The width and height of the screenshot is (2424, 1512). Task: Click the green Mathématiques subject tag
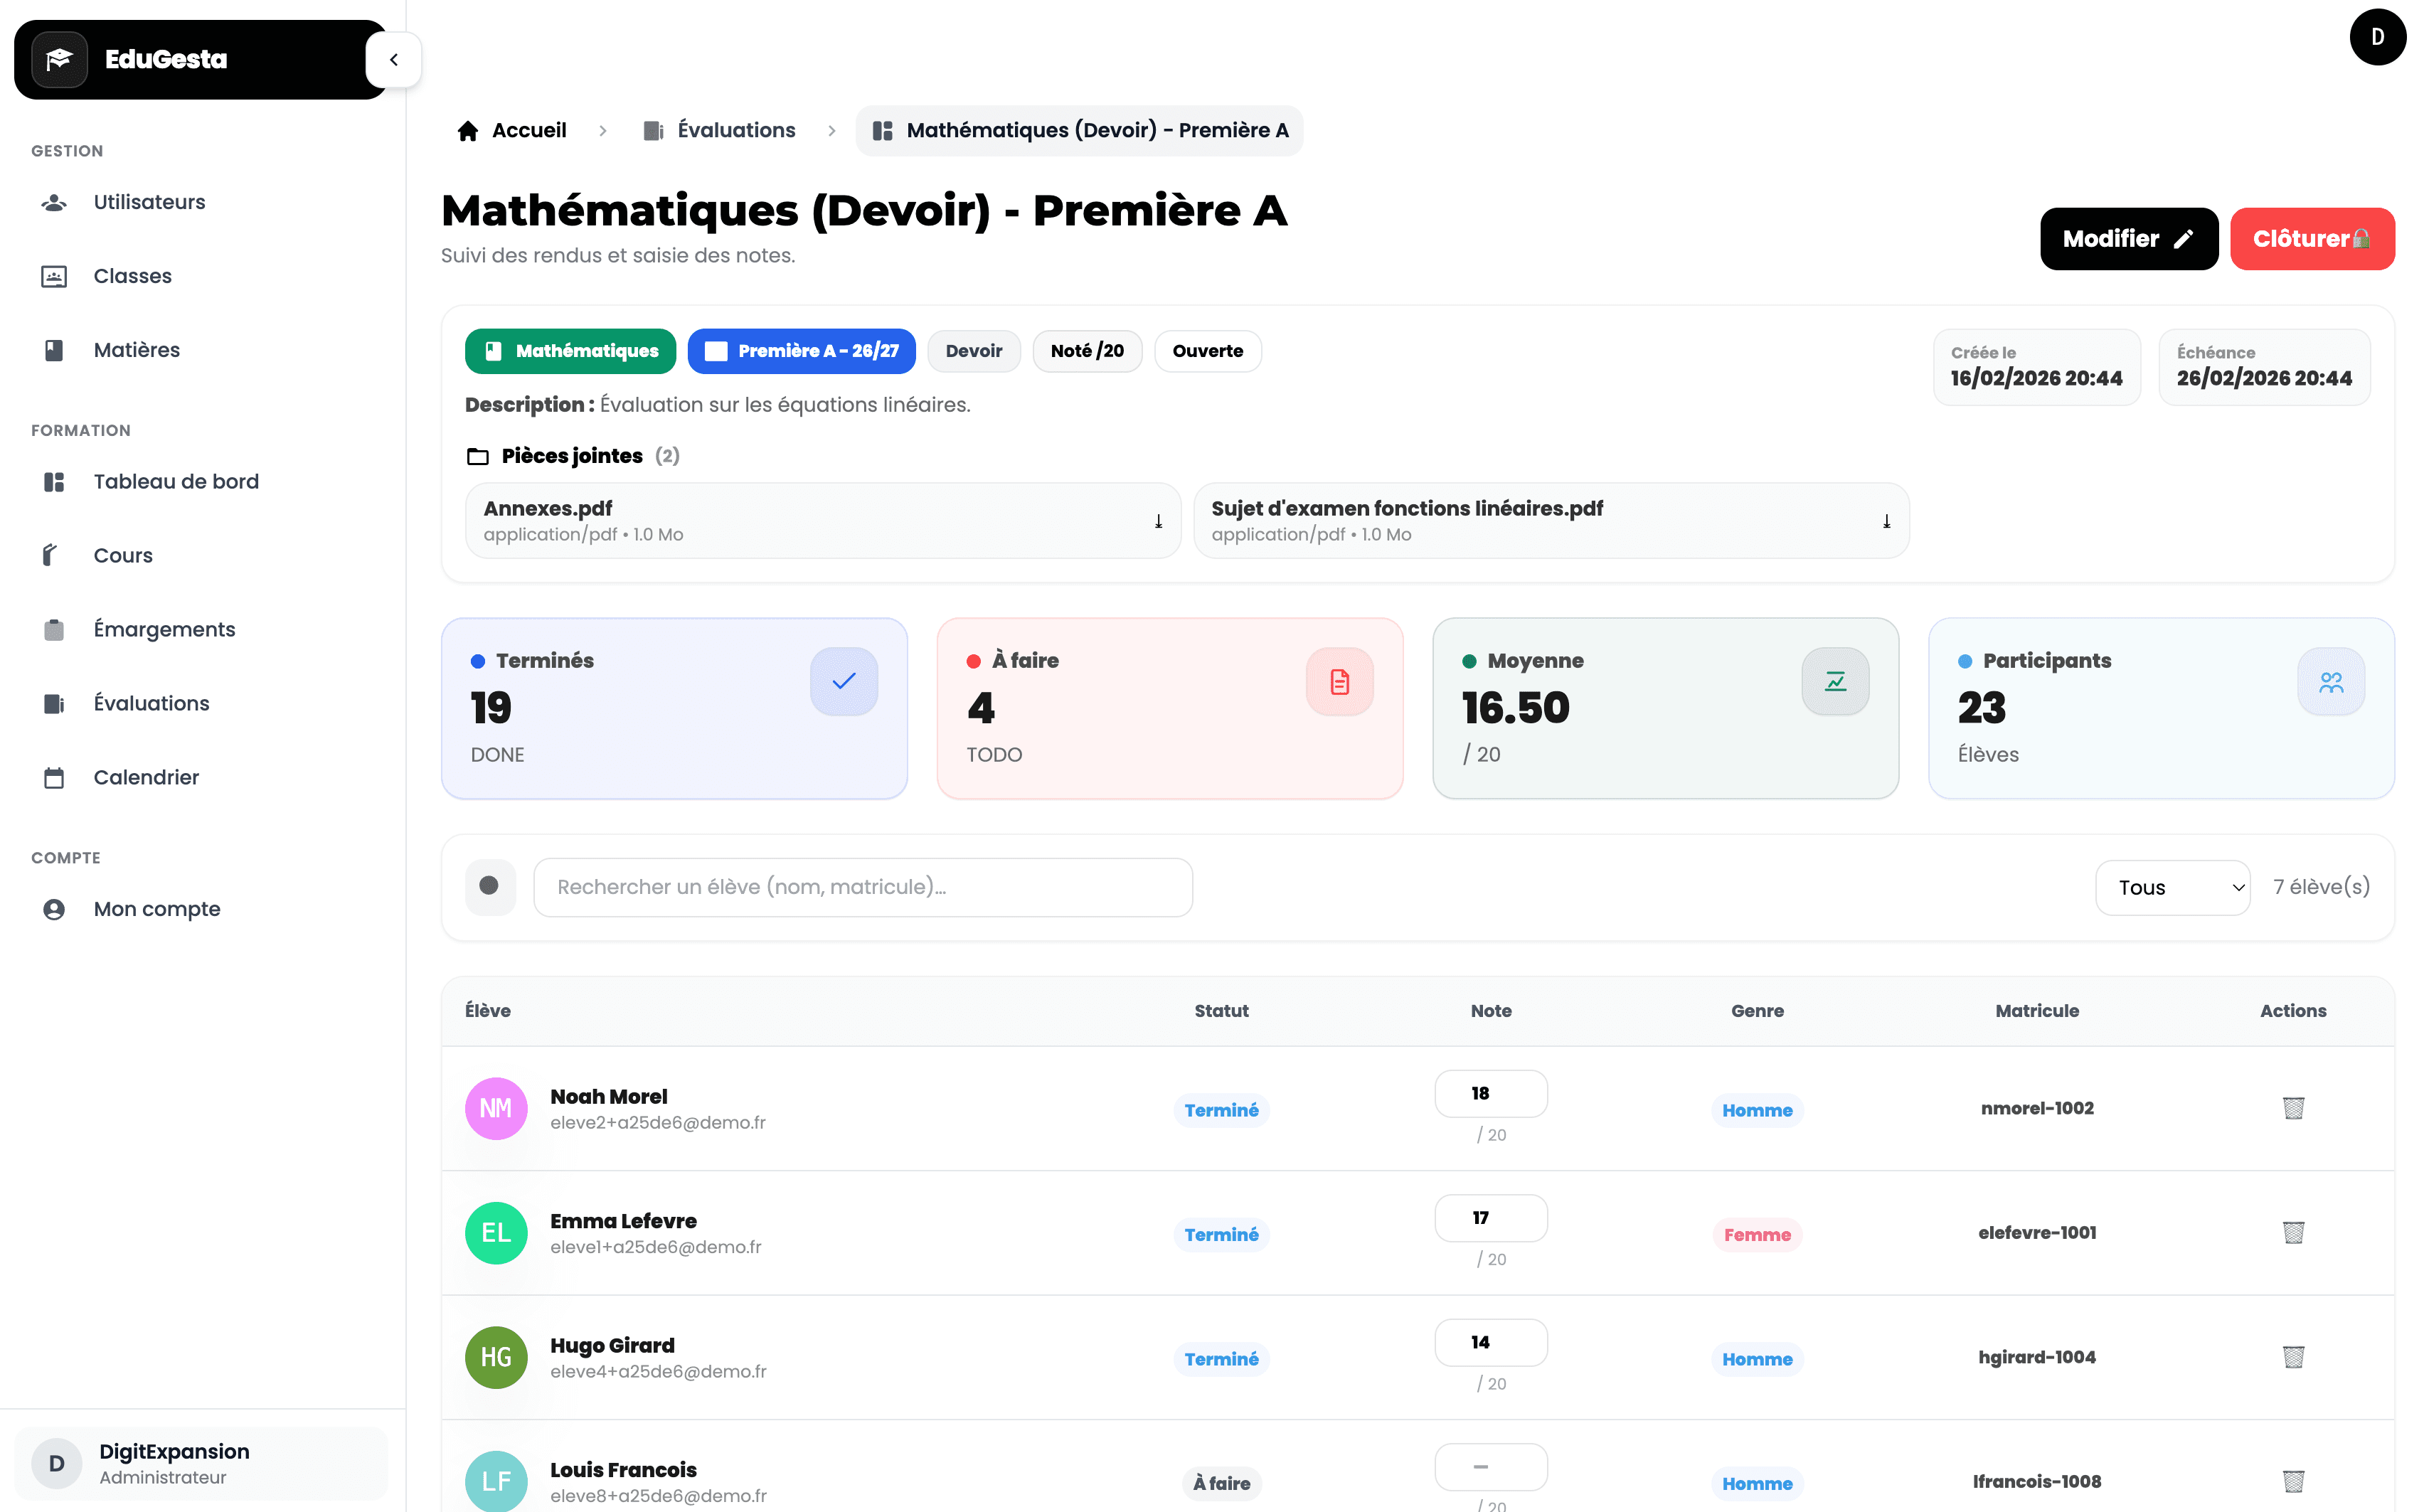pos(570,351)
